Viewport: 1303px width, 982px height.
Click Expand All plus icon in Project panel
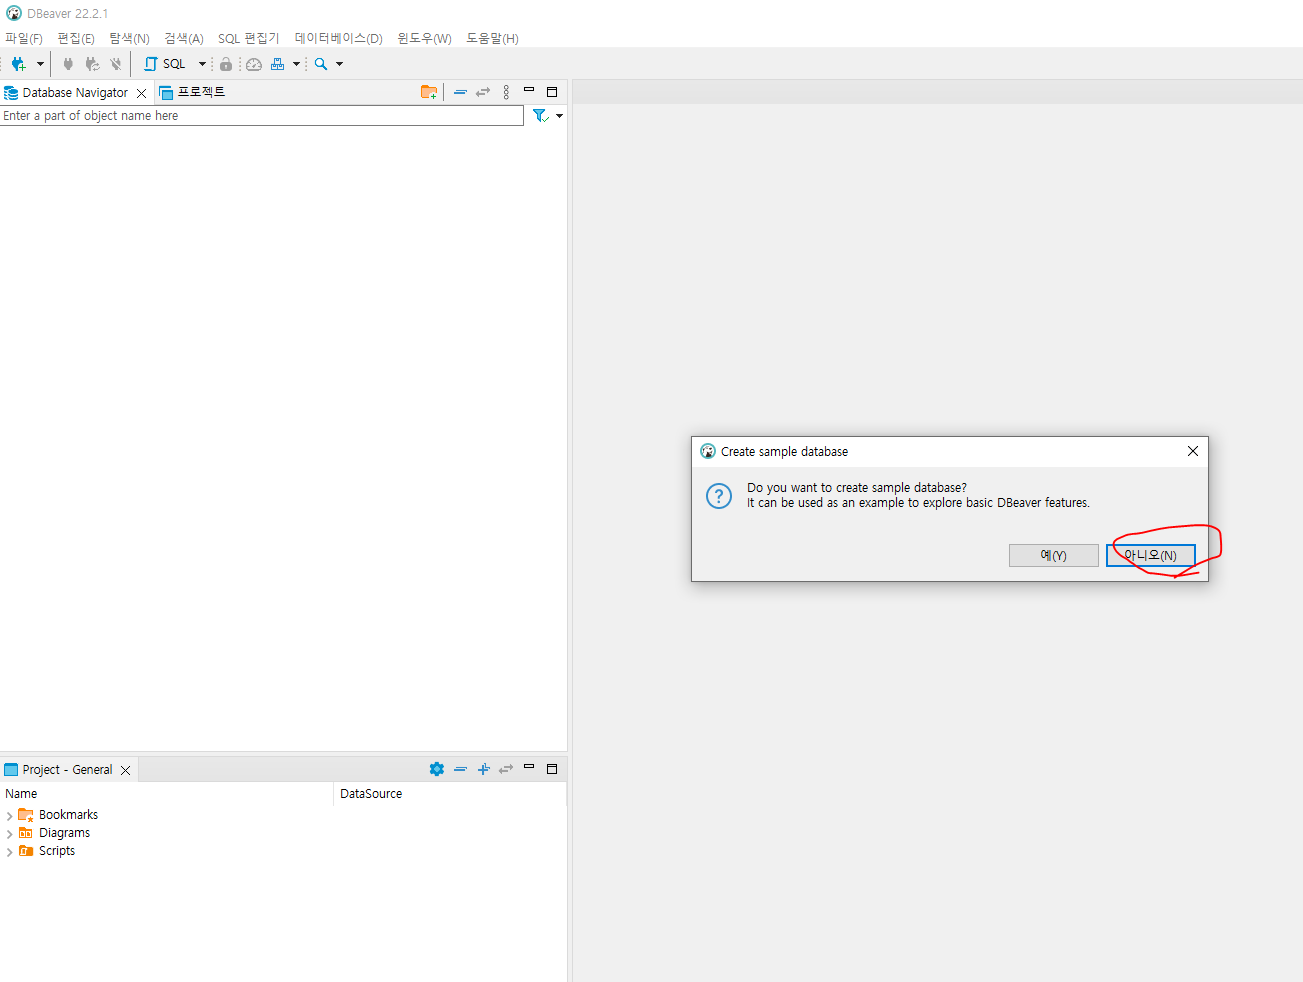click(x=483, y=769)
